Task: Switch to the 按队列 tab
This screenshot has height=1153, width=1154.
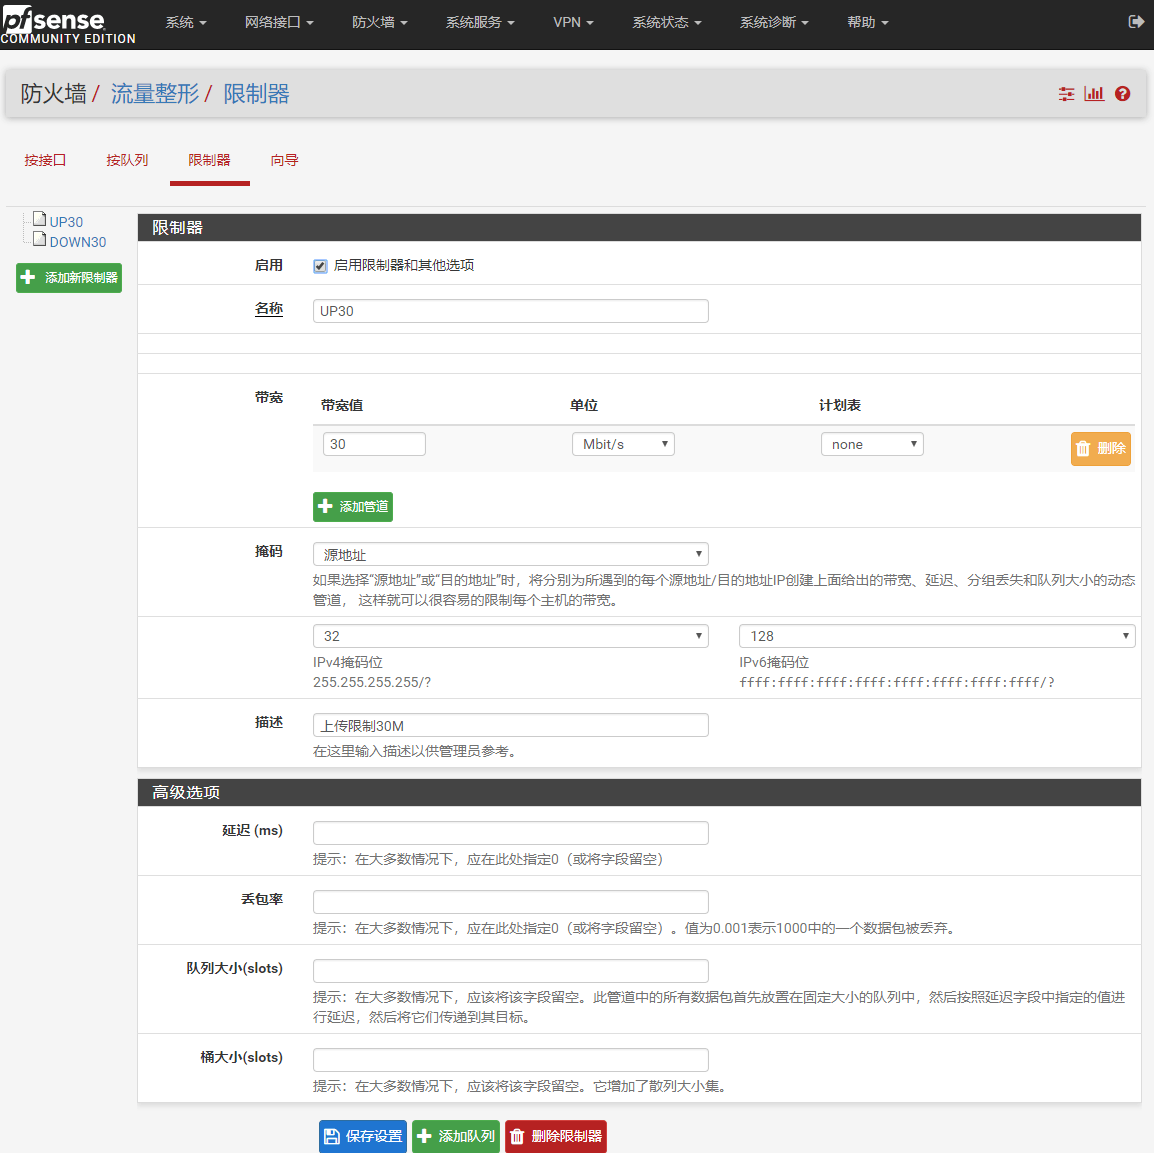Action: click(x=127, y=160)
